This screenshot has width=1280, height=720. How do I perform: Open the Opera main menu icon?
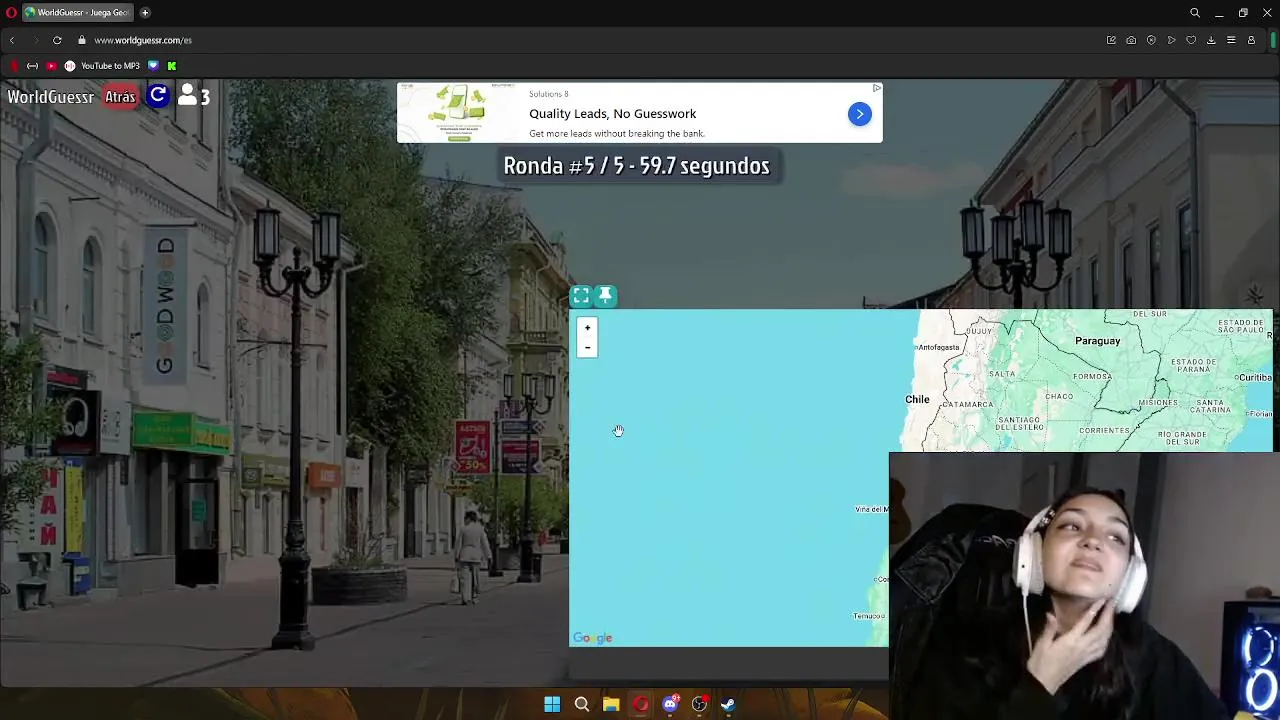click(x=11, y=13)
